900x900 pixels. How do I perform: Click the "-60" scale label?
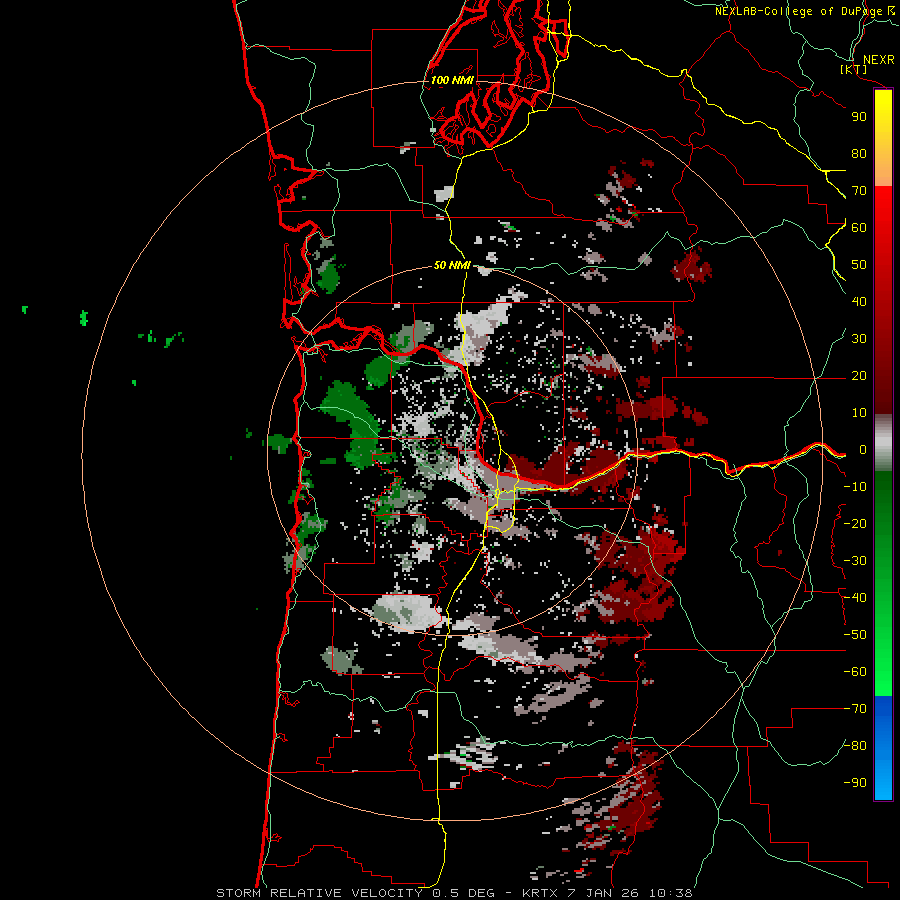[x=855, y=672]
